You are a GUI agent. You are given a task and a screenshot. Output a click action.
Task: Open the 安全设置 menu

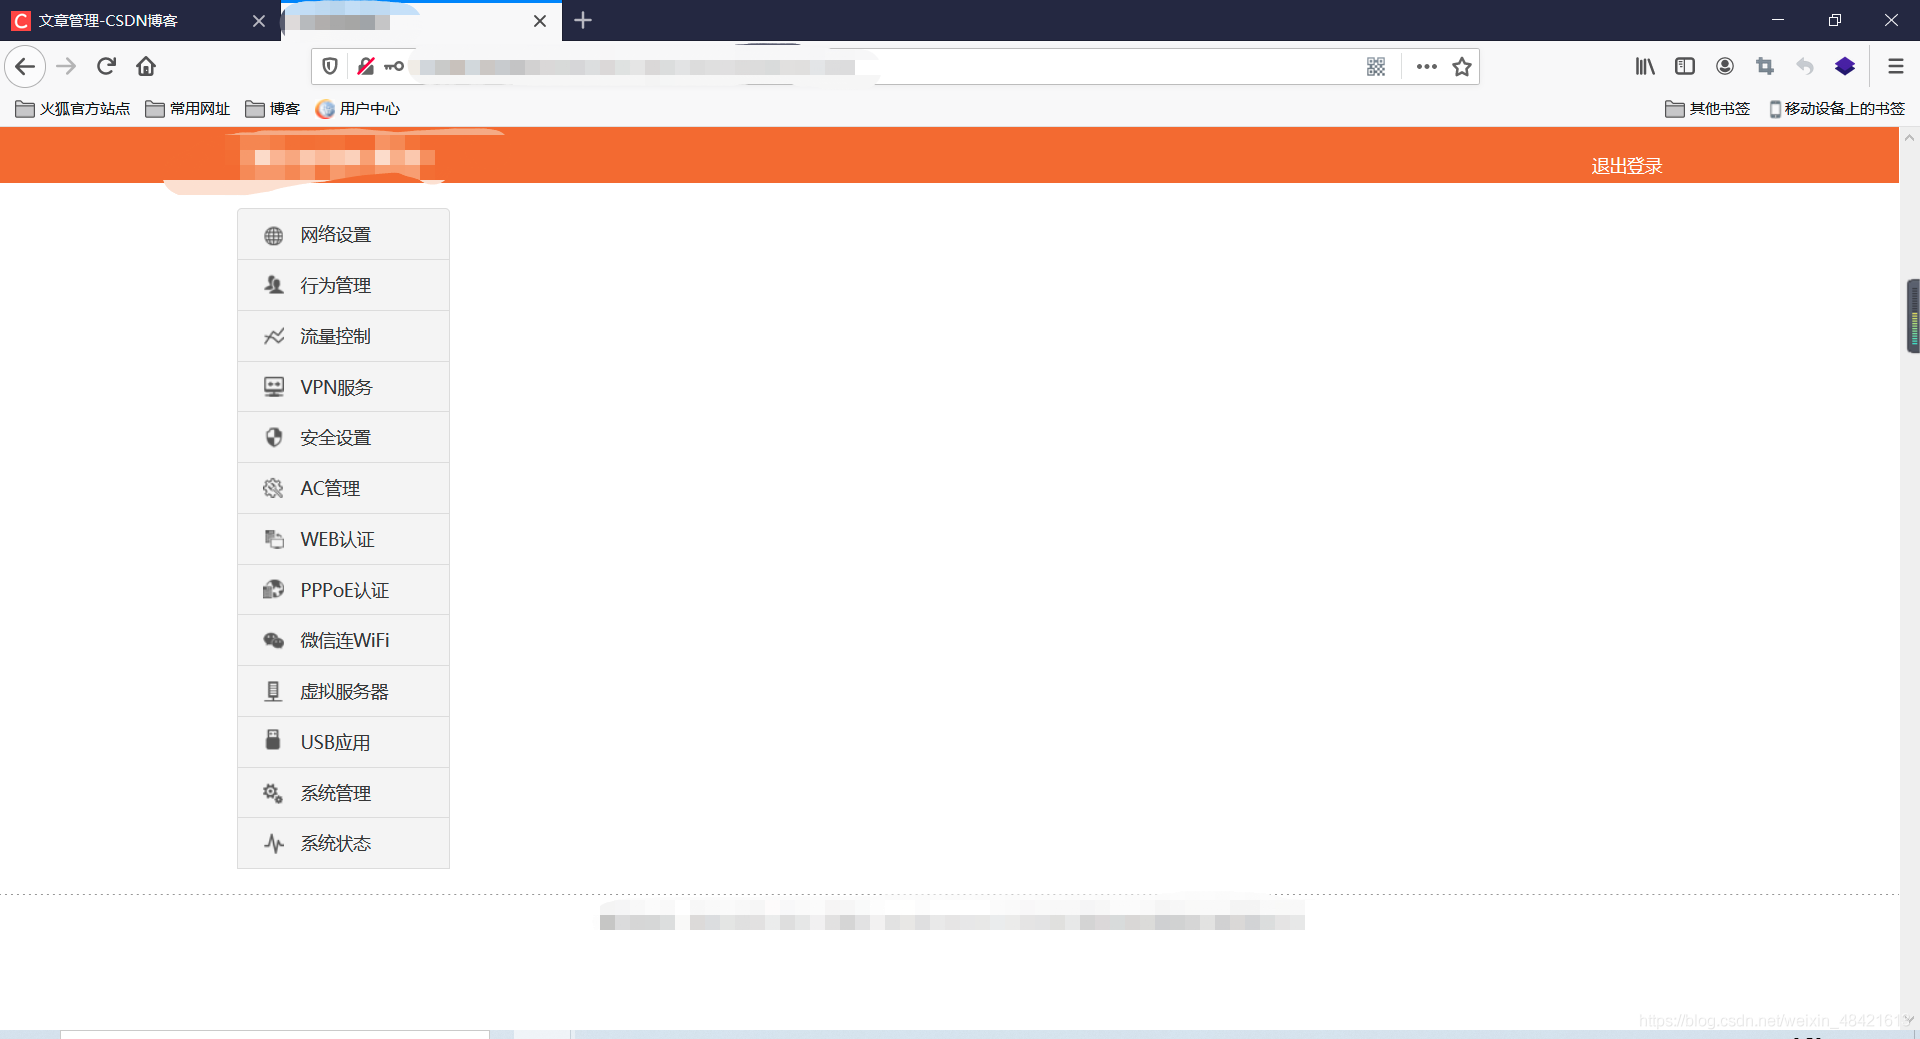pyautogui.click(x=343, y=437)
